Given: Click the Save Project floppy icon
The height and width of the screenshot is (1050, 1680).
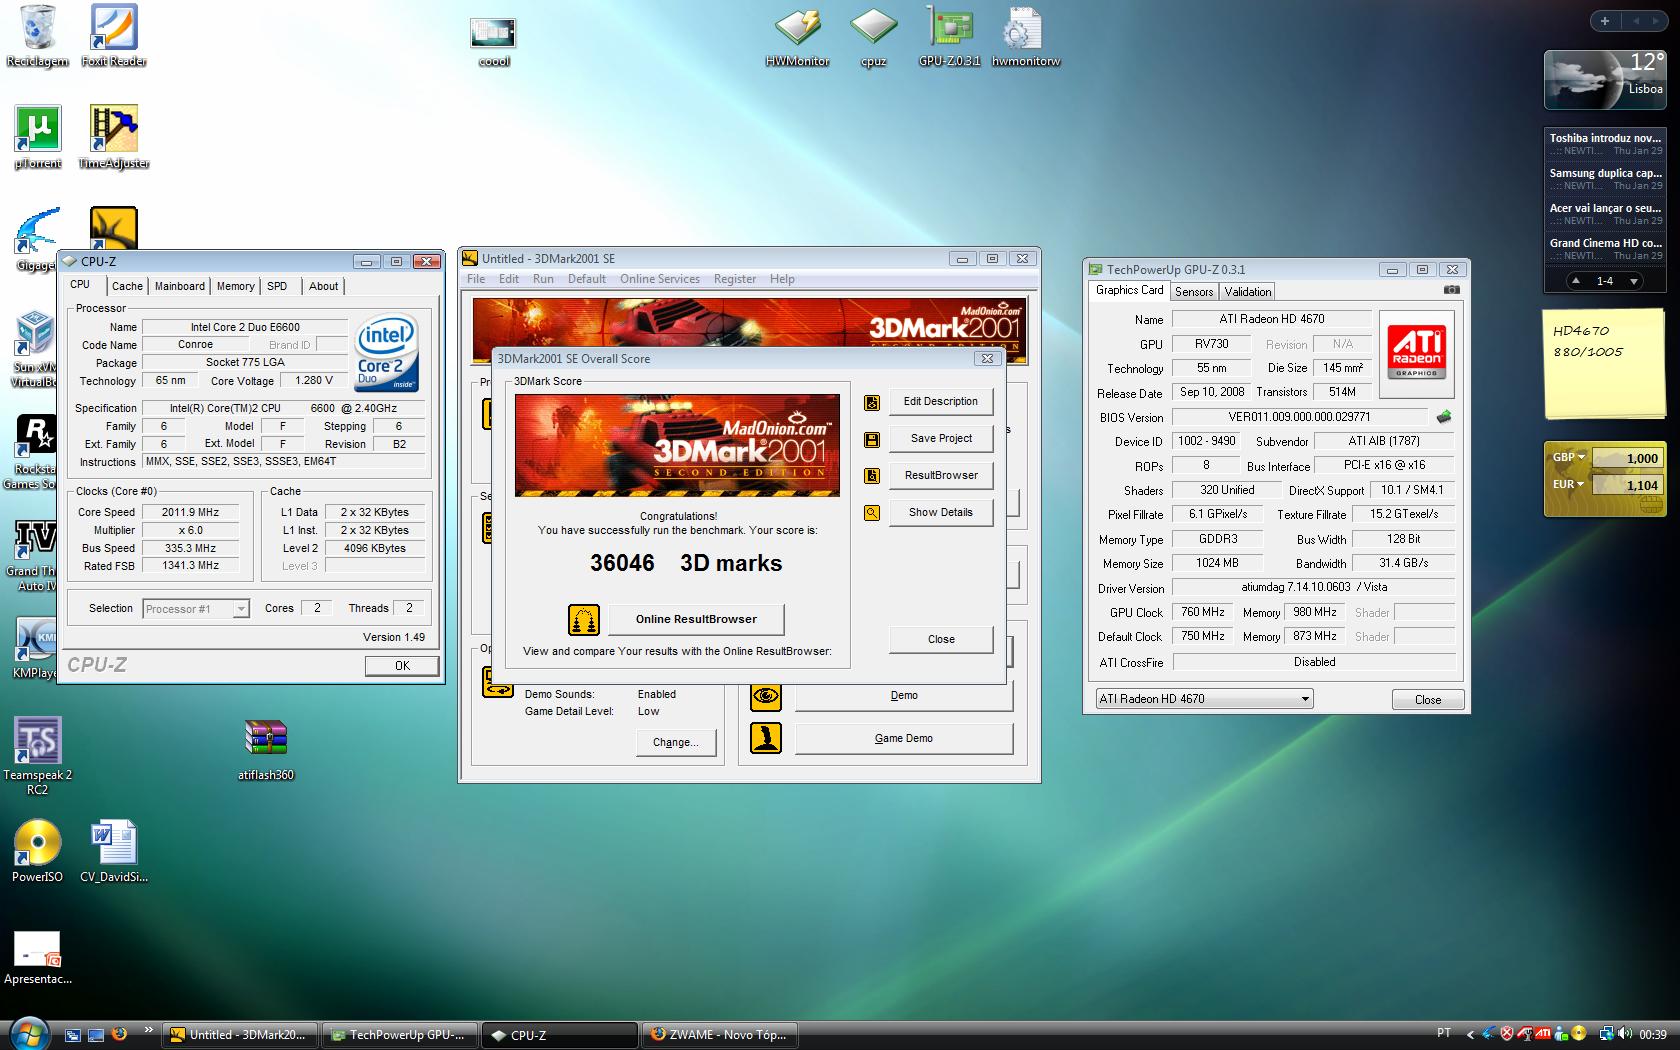Looking at the screenshot, I should click(x=872, y=439).
